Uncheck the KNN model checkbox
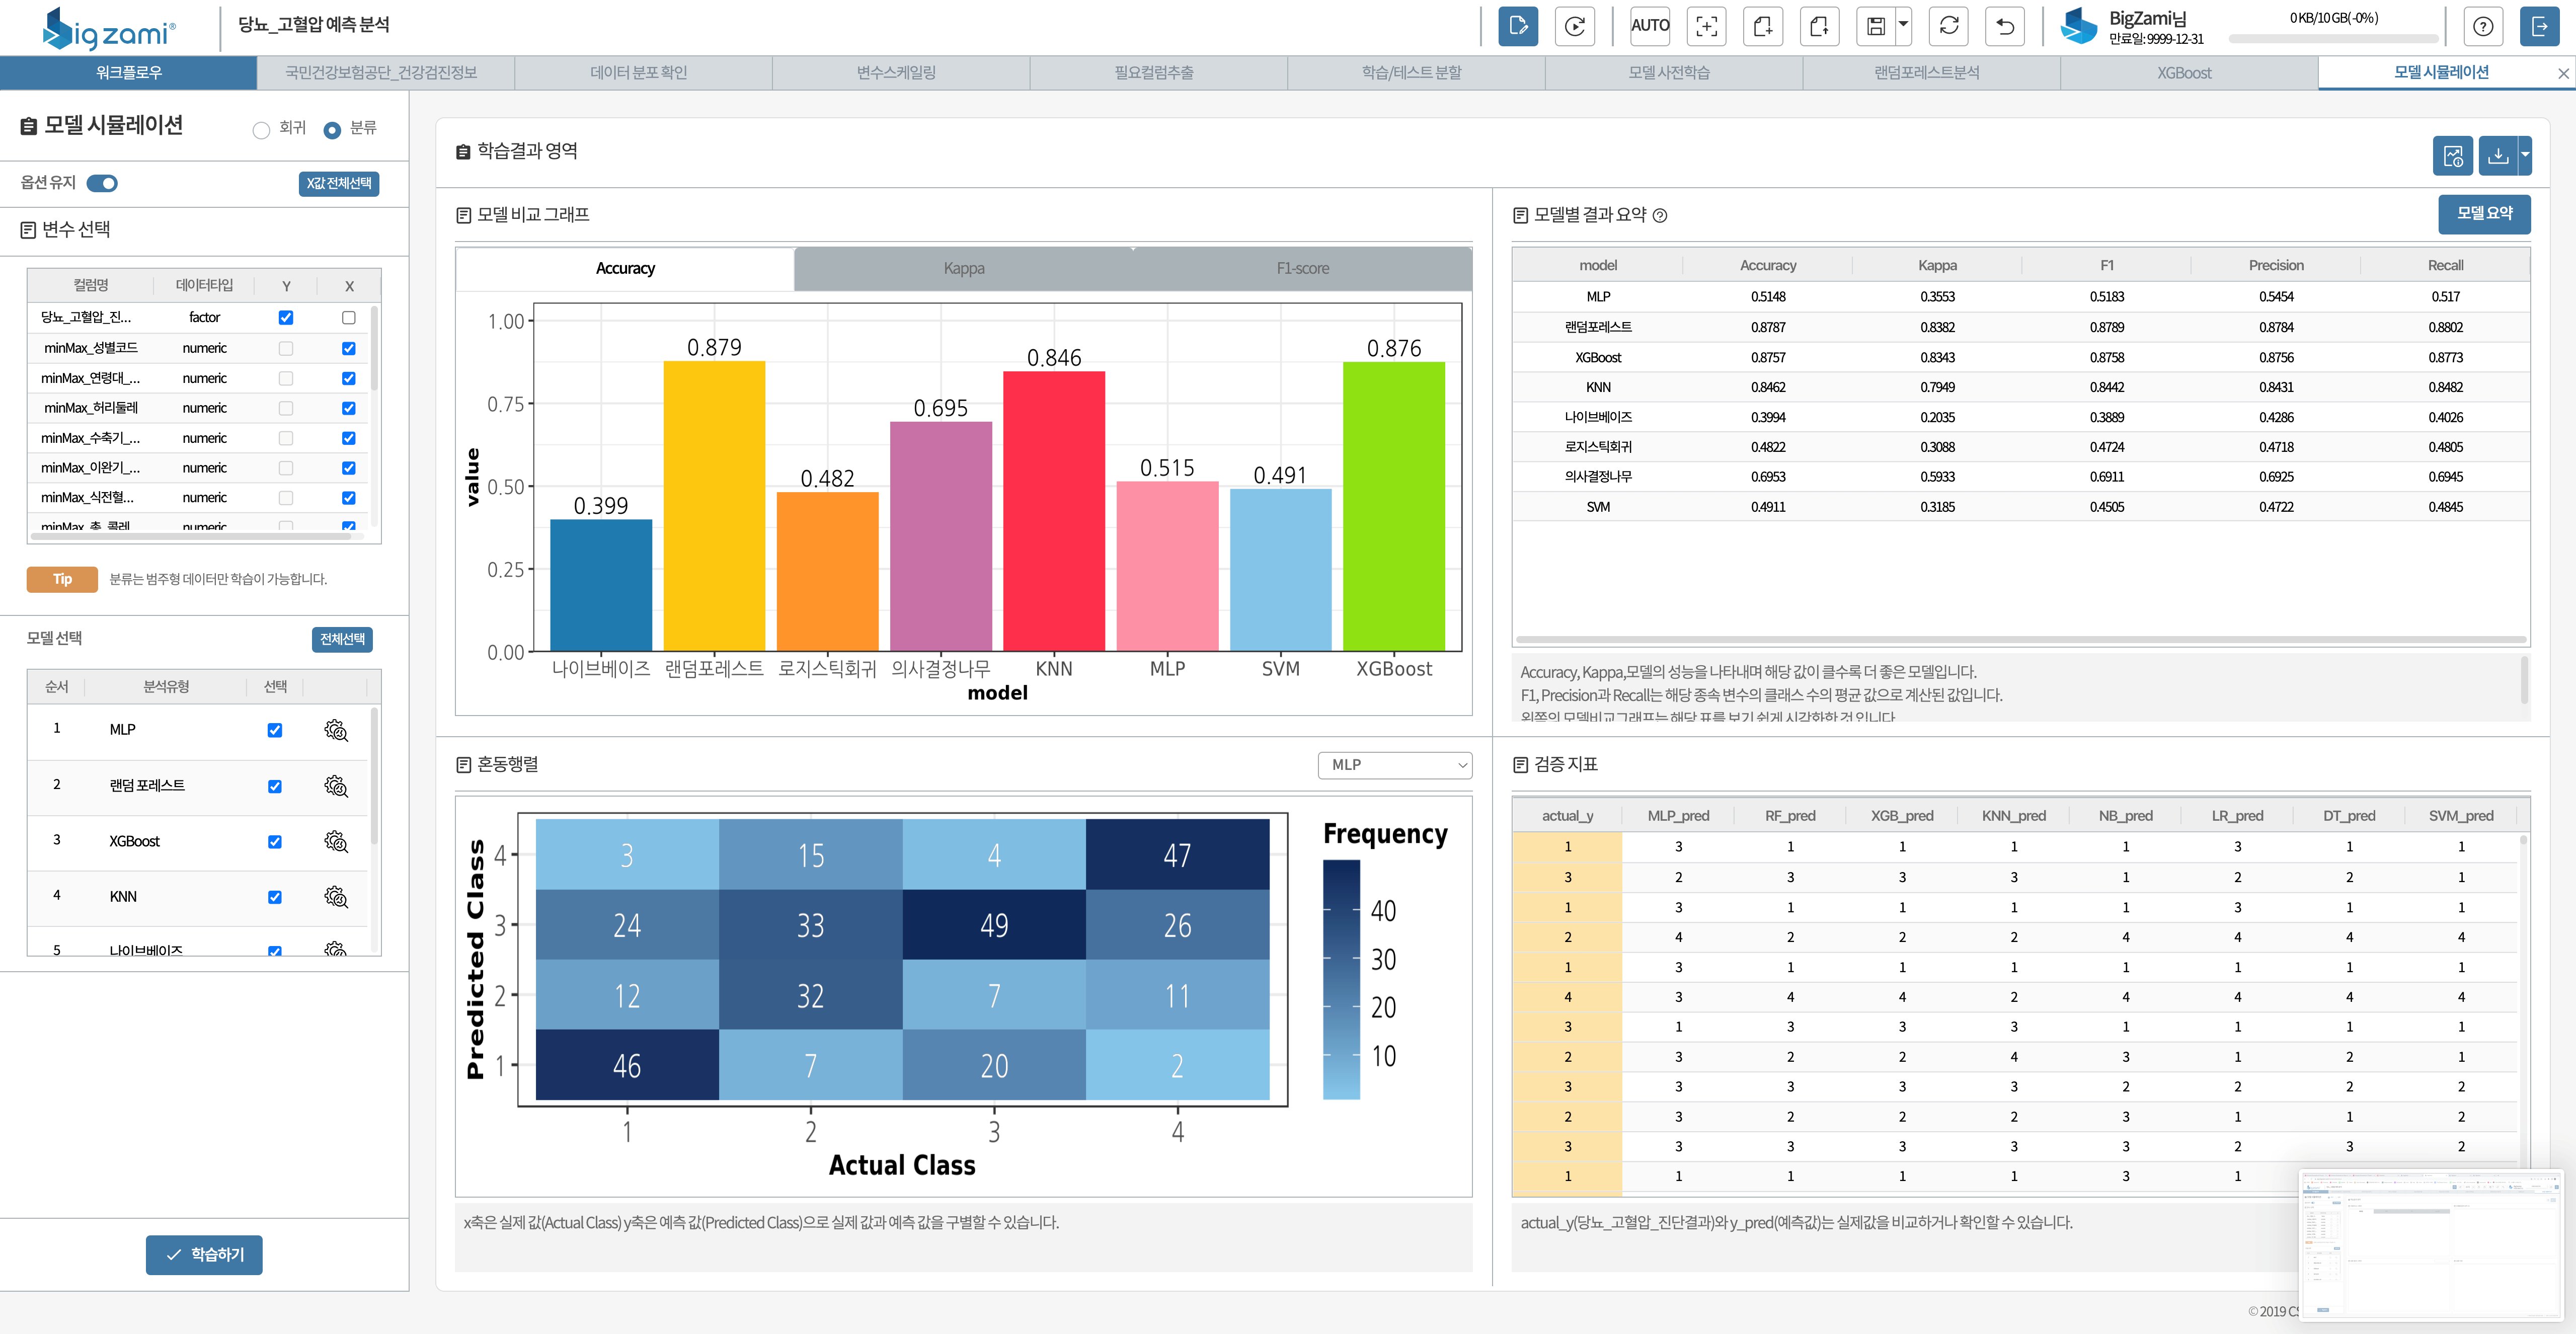 [275, 897]
